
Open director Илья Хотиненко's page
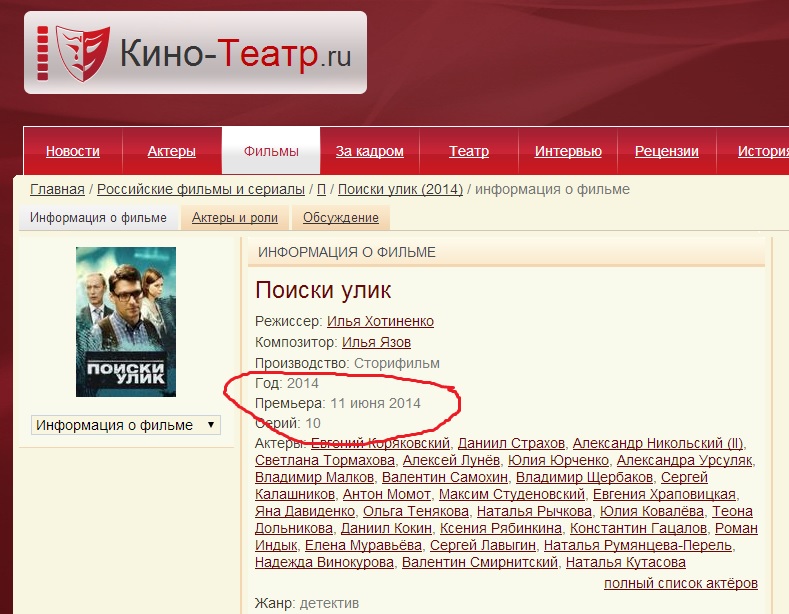pyautogui.click(x=380, y=321)
